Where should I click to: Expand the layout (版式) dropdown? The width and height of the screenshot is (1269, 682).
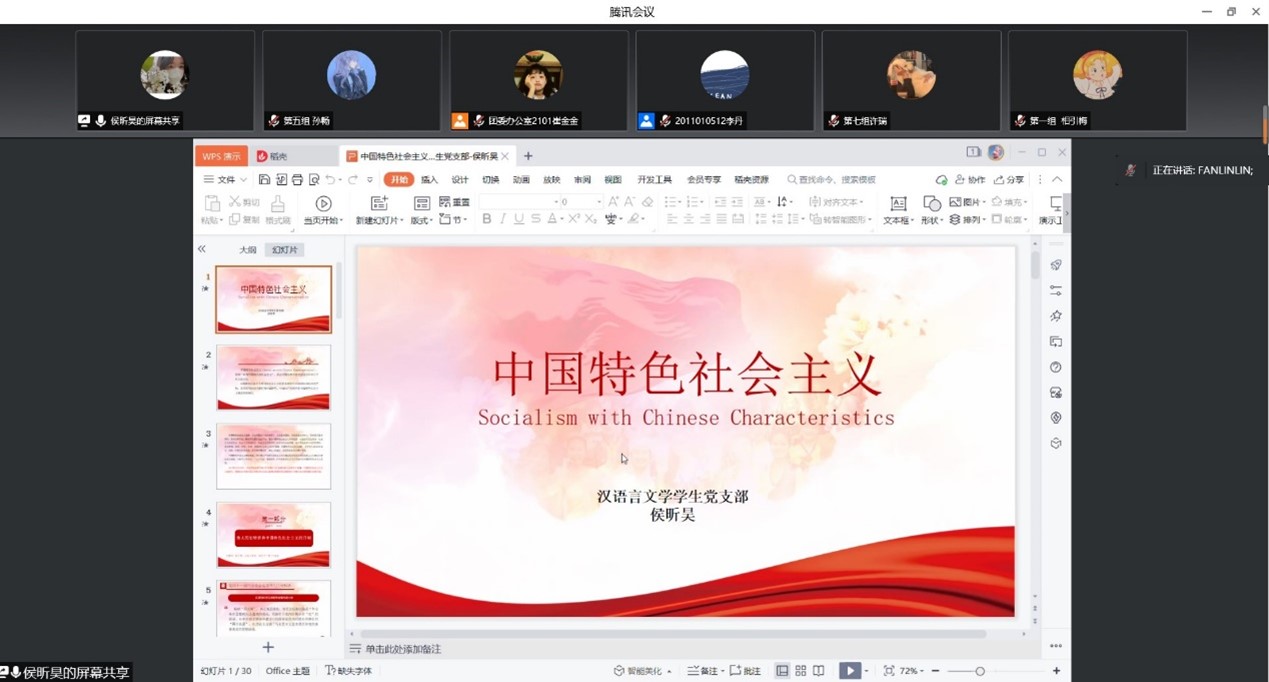pyautogui.click(x=421, y=220)
